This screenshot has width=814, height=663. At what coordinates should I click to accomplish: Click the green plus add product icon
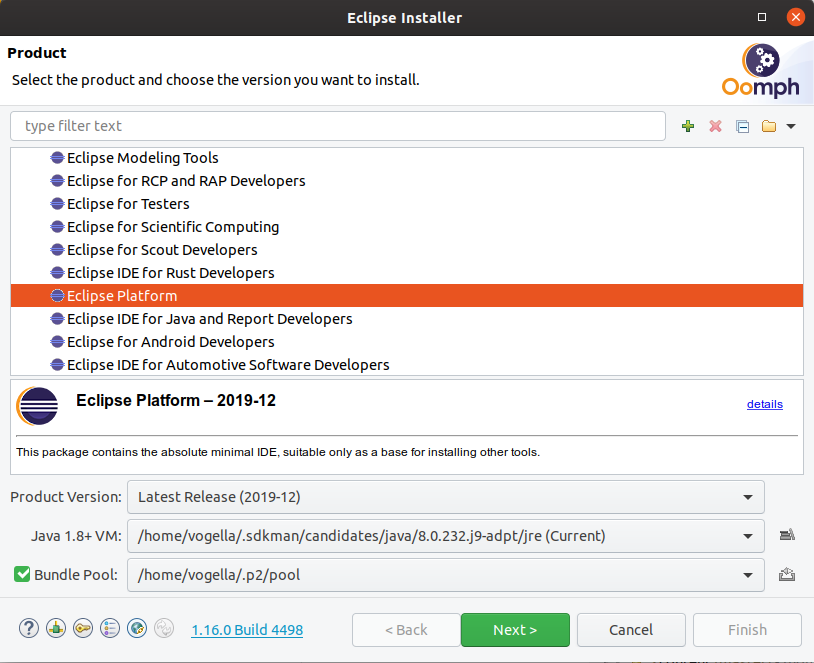pos(688,126)
